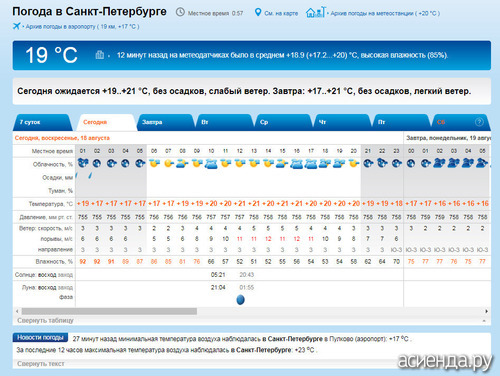Open Архив погоды на метеостанции link

385,13
